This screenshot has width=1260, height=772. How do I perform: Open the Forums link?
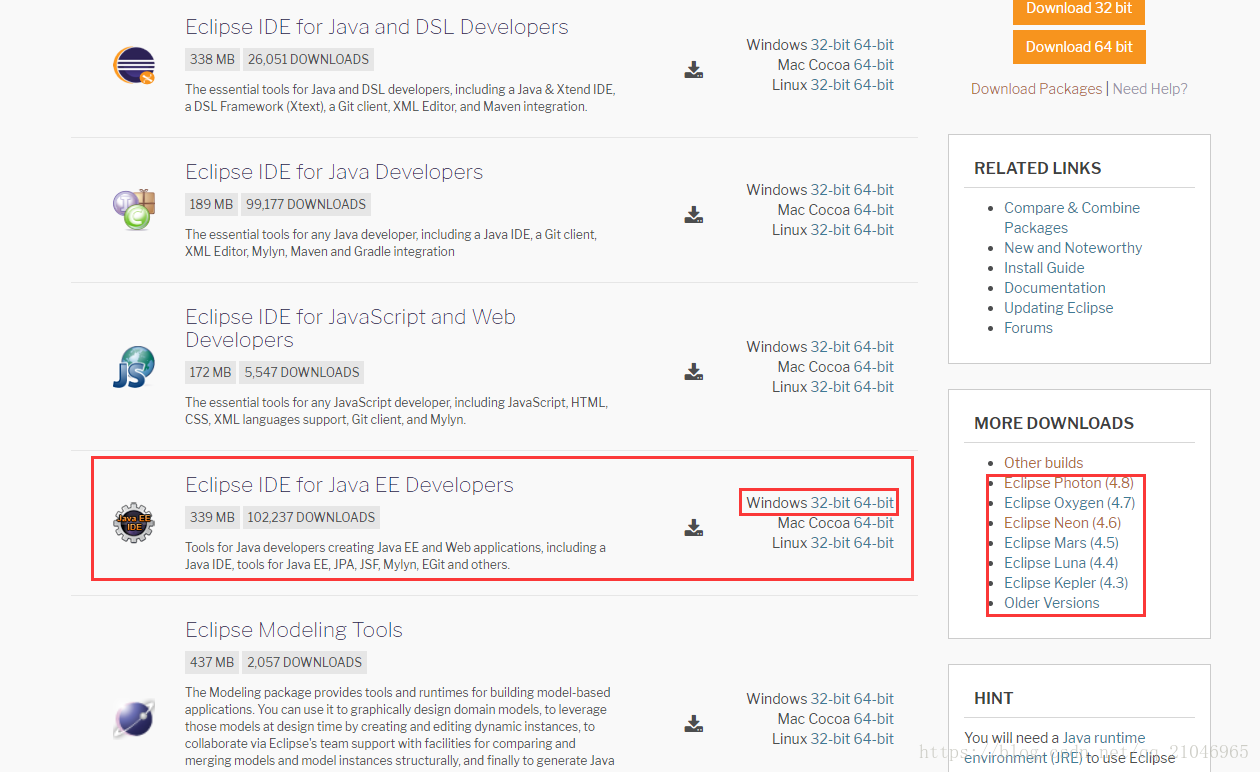click(x=1028, y=328)
